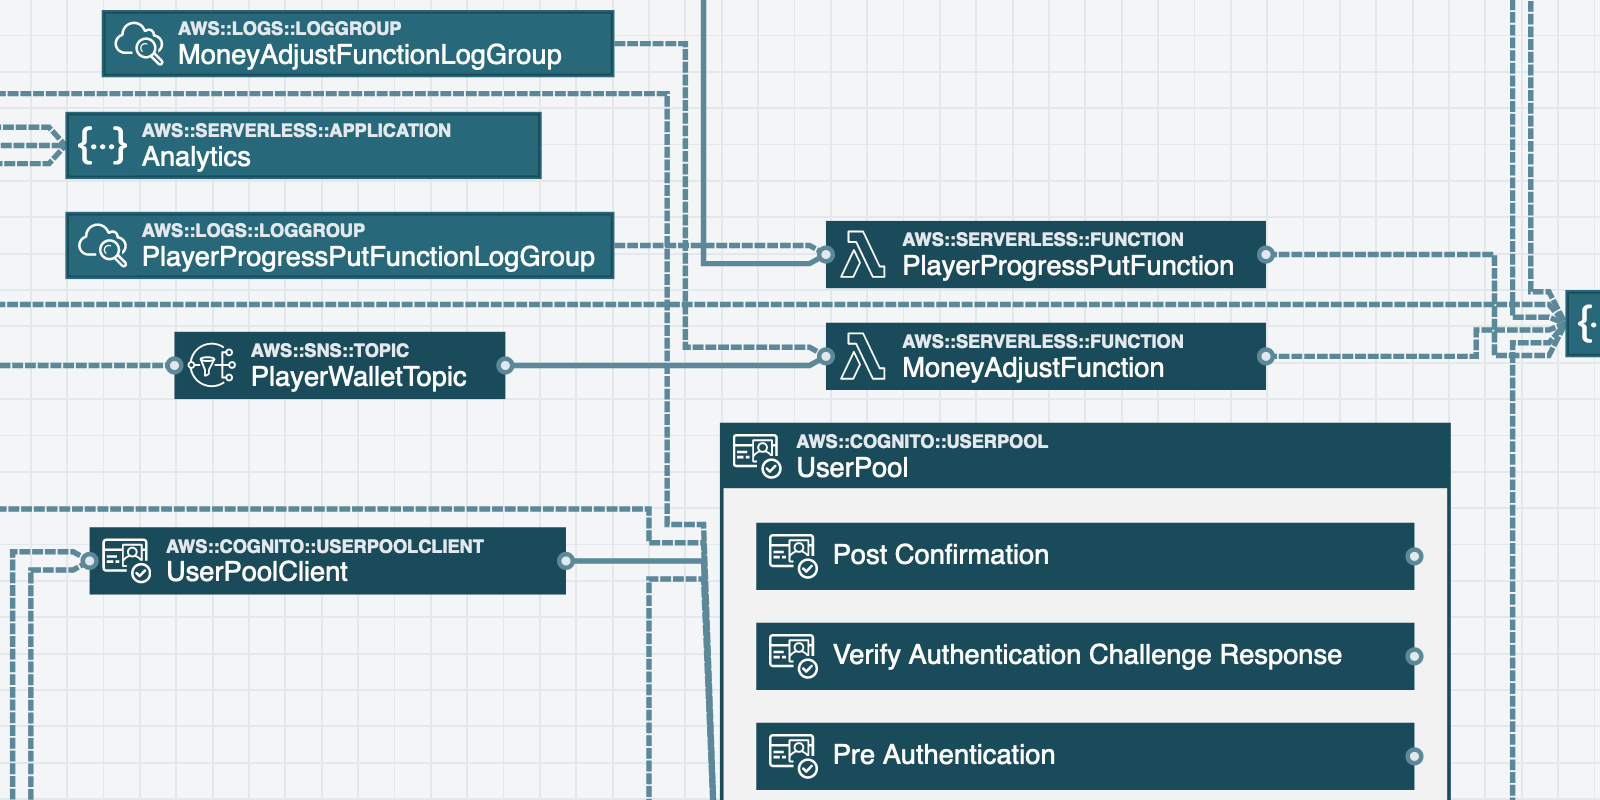
Task: Click the PlayerWalletTopic SNS topic icon
Action: click(x=212, y=366)
